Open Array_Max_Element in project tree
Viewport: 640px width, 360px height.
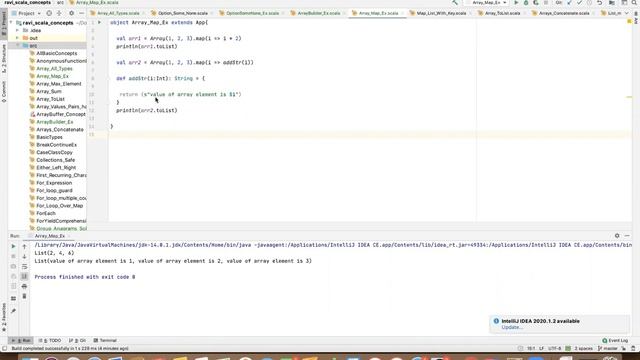[x=59, y=84]
